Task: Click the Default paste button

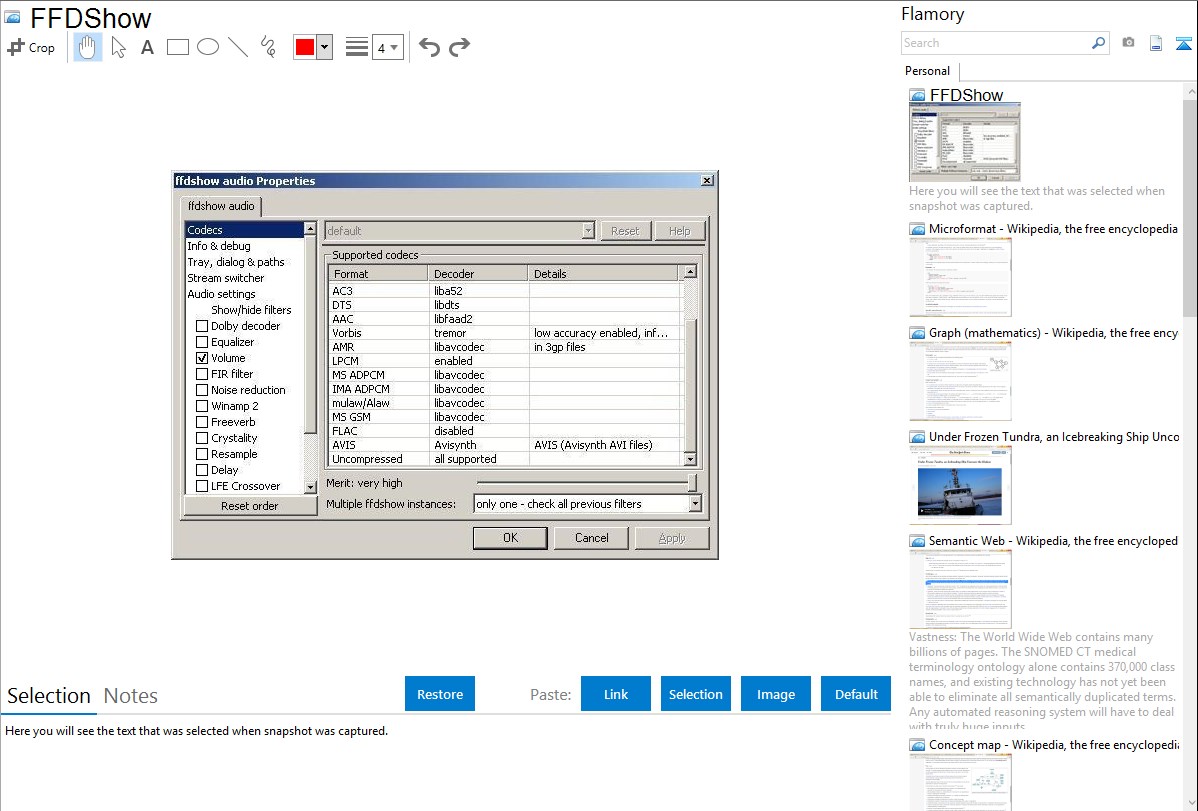Action: click(x=856, y=694)
